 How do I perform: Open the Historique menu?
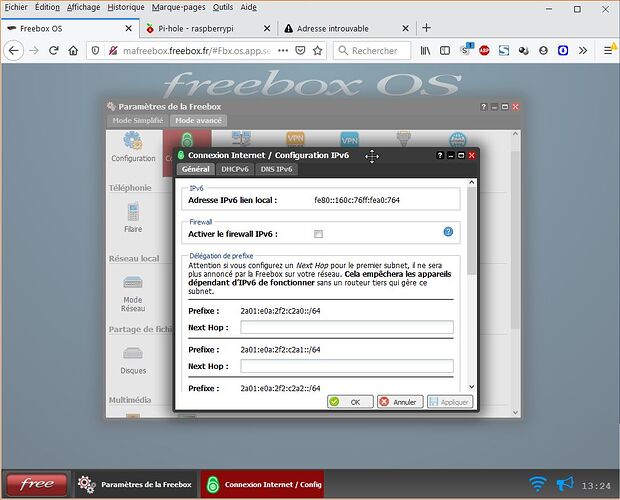126,7
